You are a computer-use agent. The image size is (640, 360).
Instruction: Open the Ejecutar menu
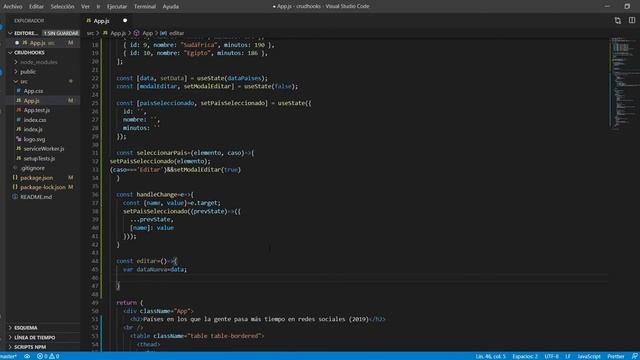click(x=117, y=7)
